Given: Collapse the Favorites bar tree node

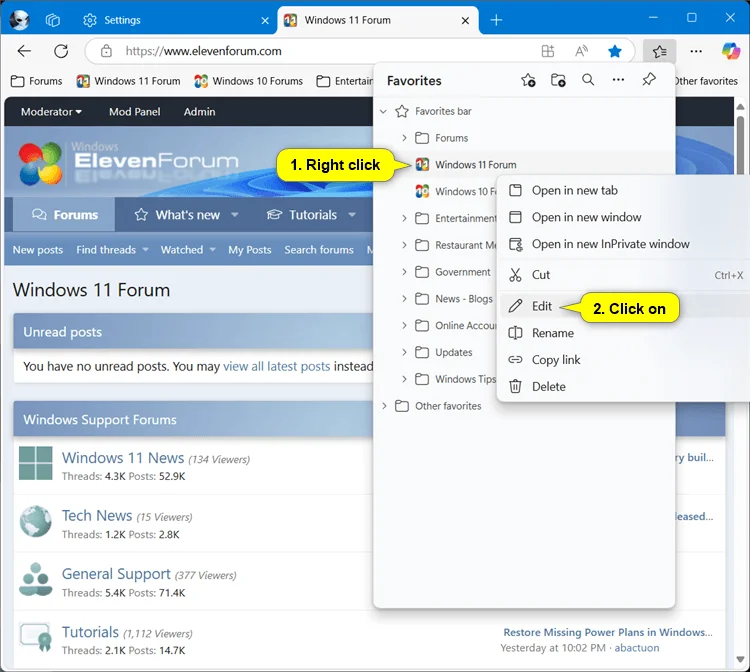Looking at the screenshot, I should pyautogui.click(x=383, y=111).
